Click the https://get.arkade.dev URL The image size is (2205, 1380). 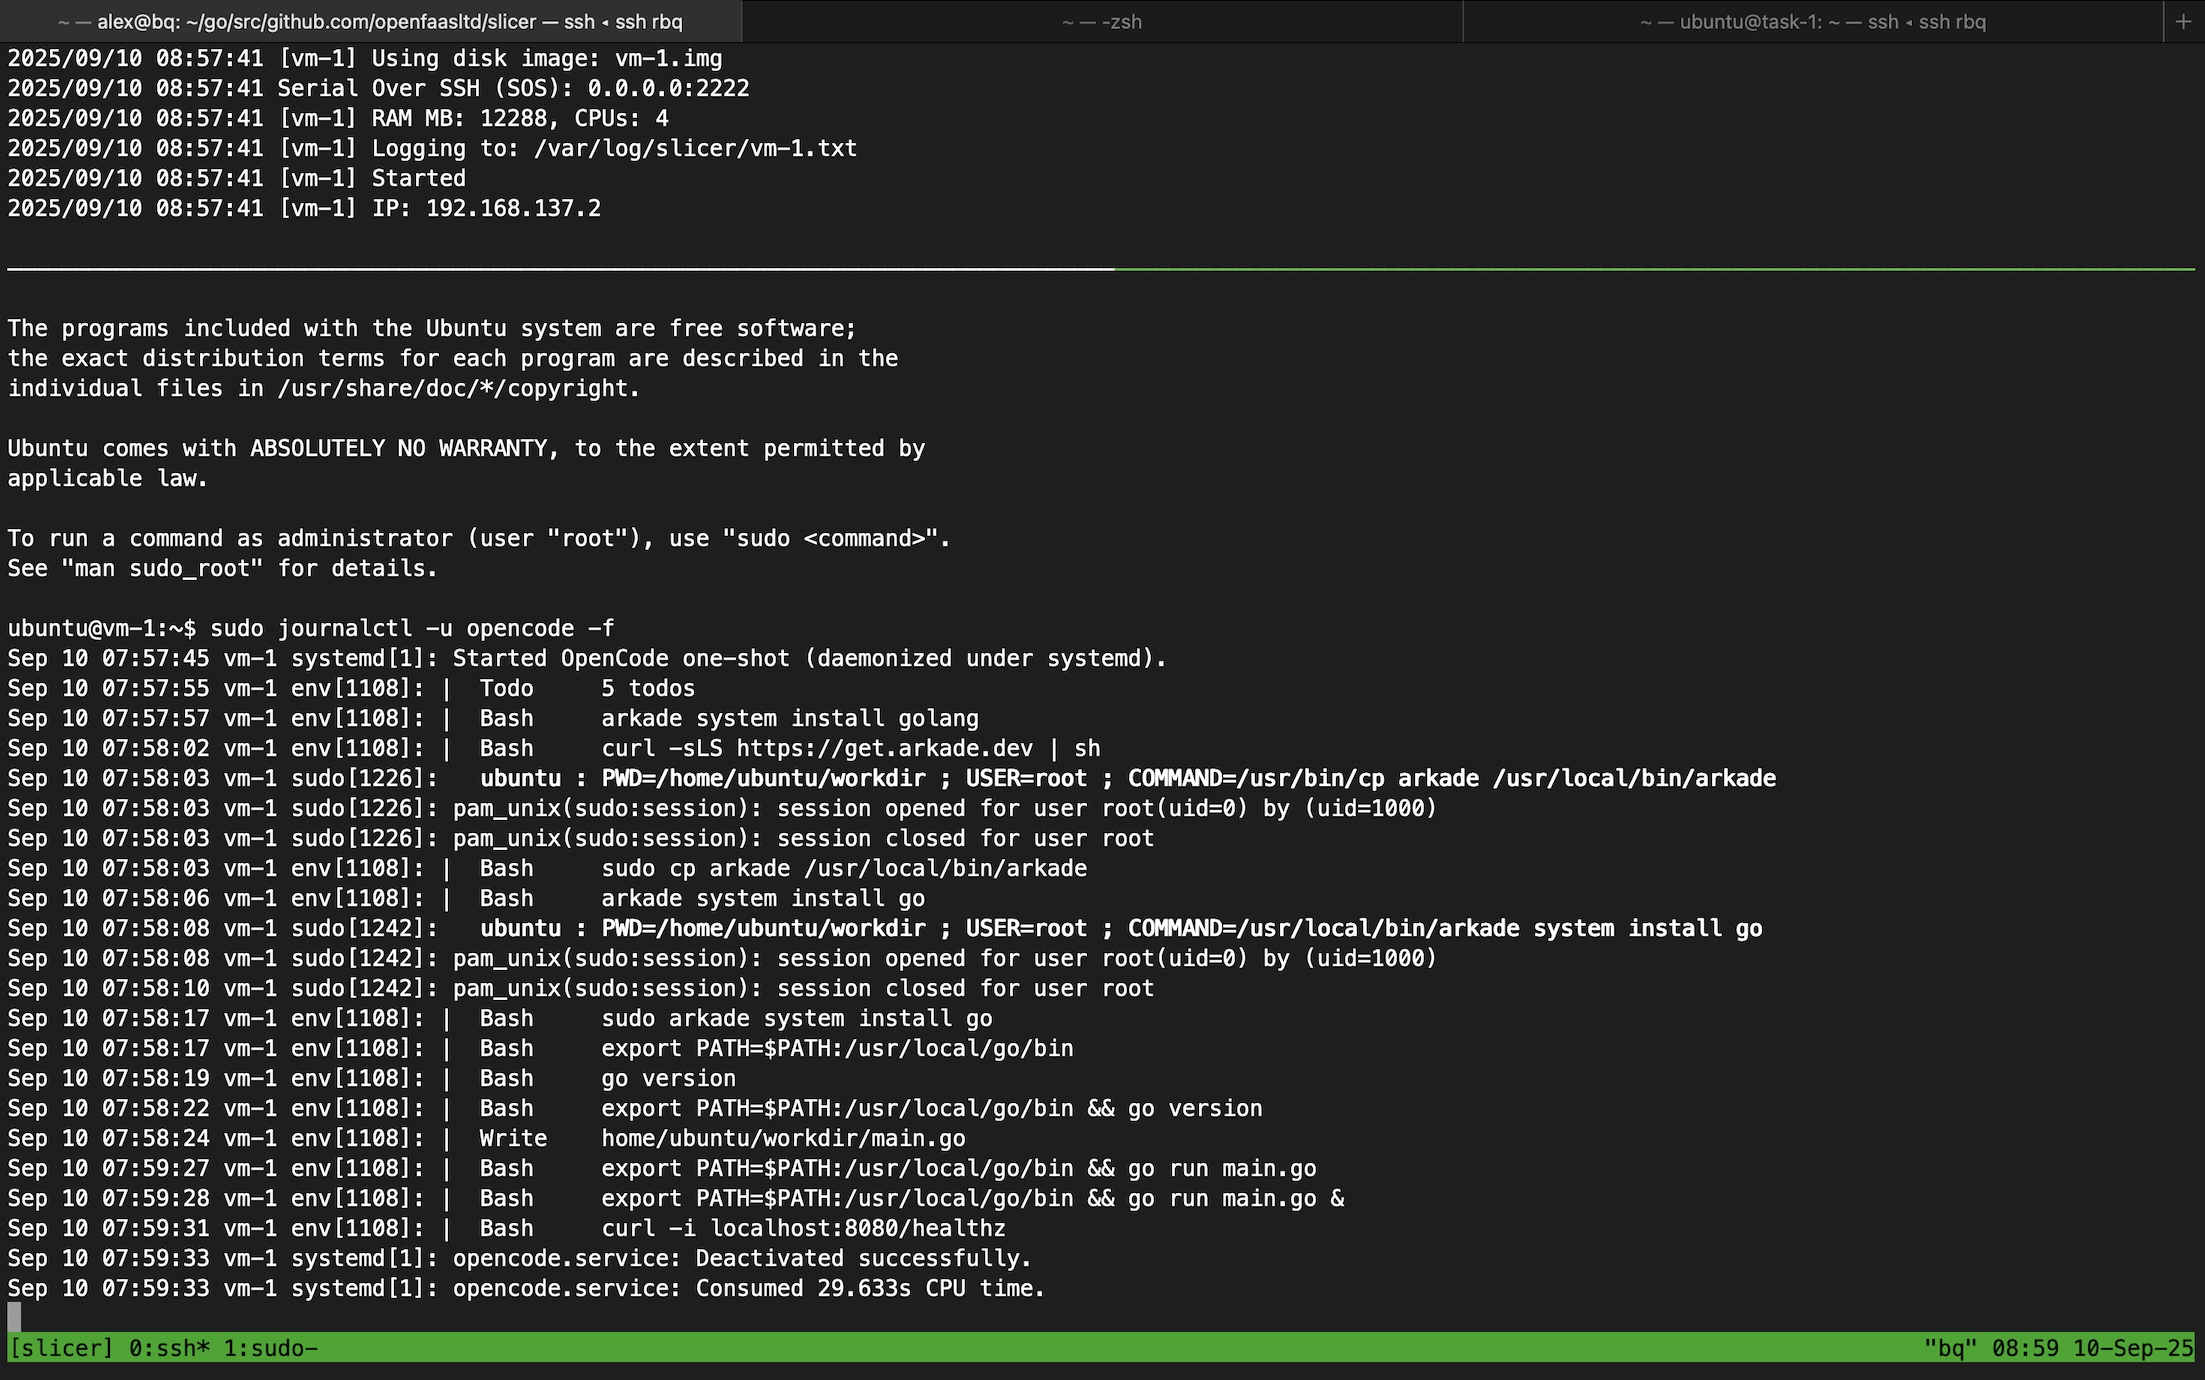(884, 748)
